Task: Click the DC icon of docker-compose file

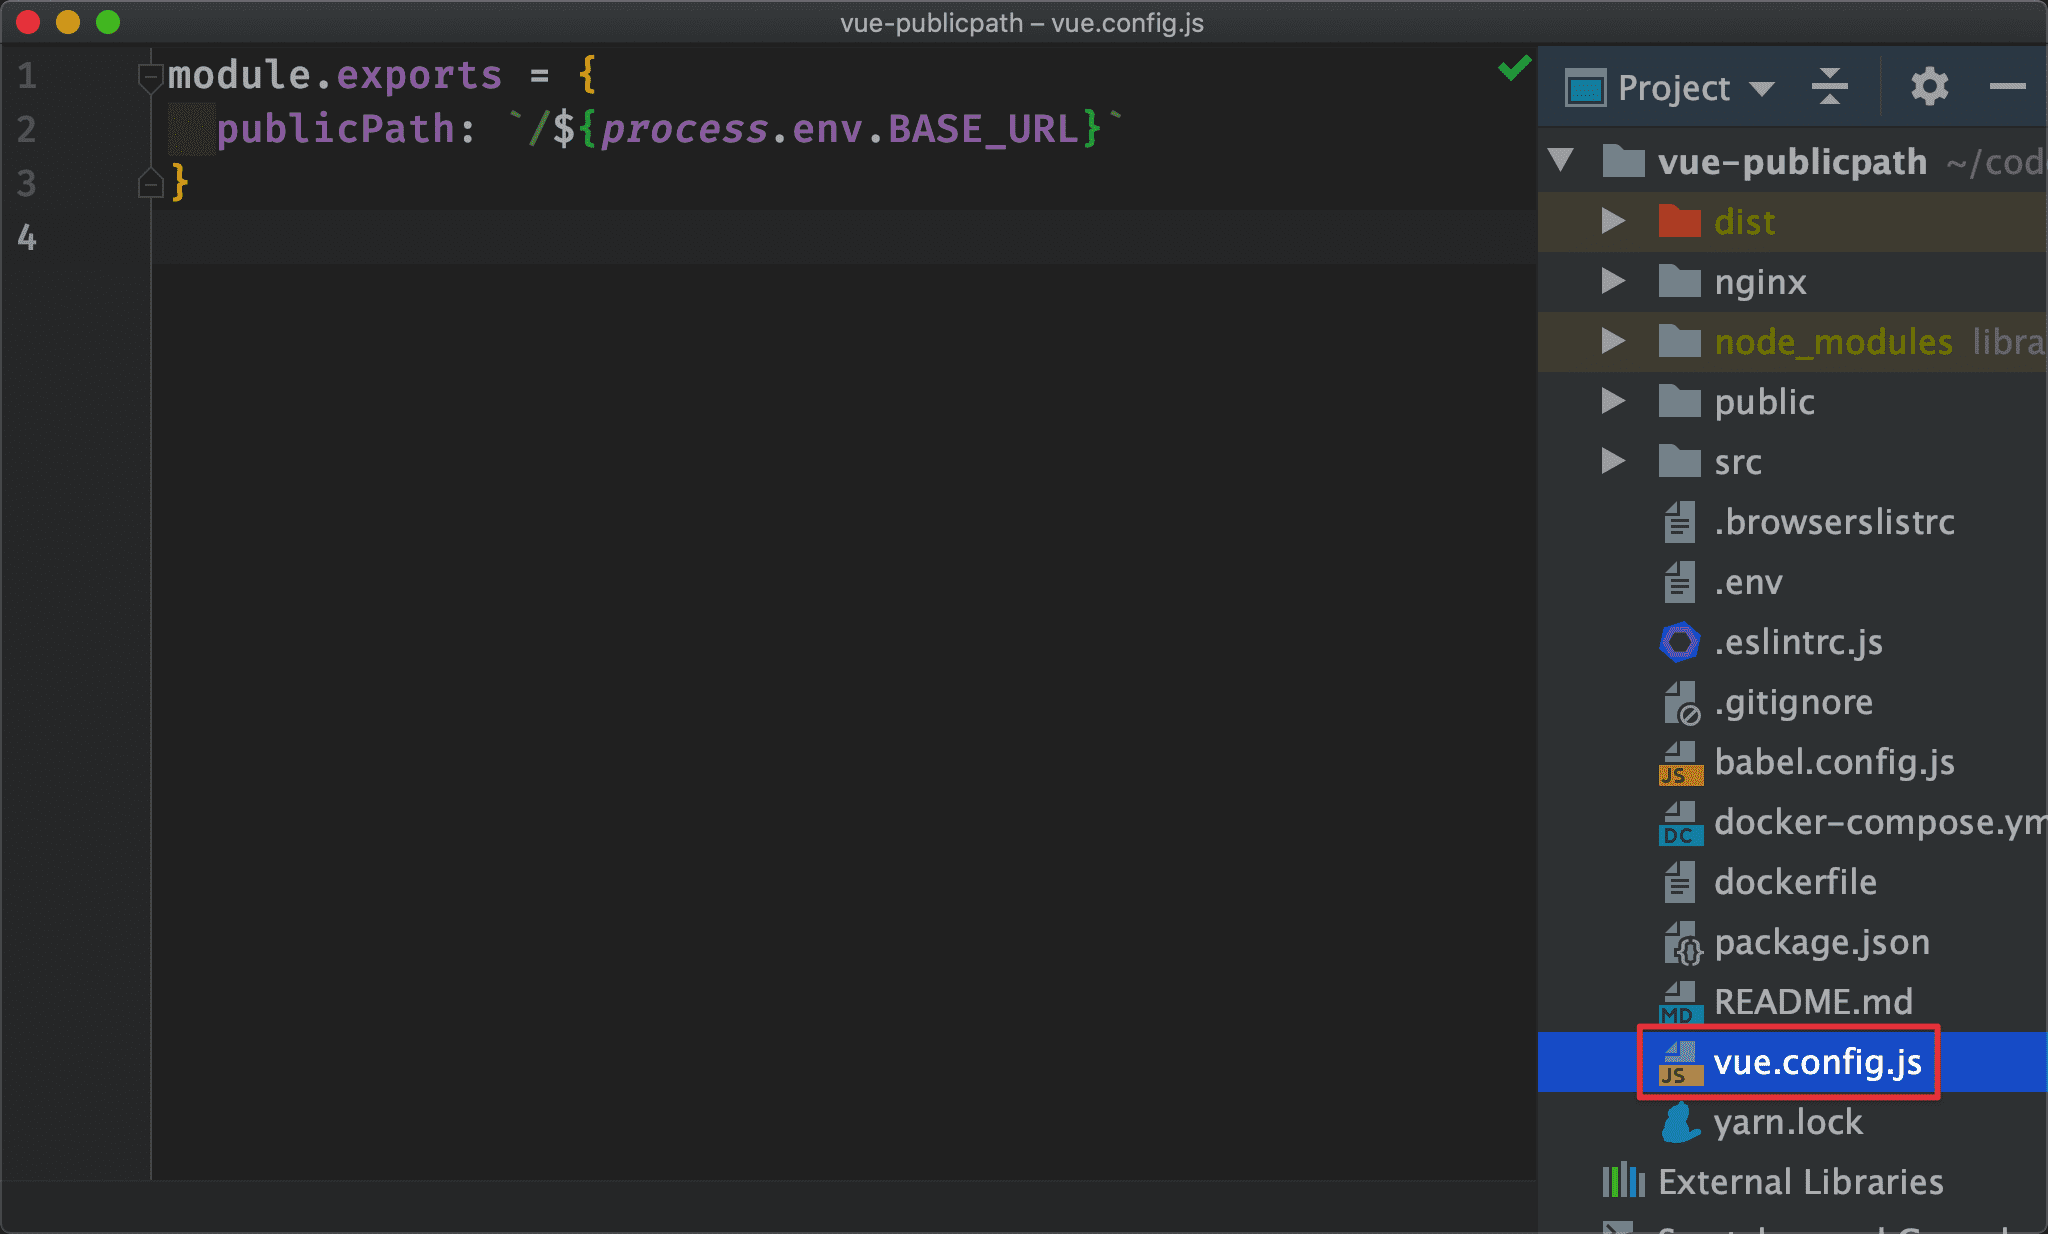Action: pos(1680,823)
